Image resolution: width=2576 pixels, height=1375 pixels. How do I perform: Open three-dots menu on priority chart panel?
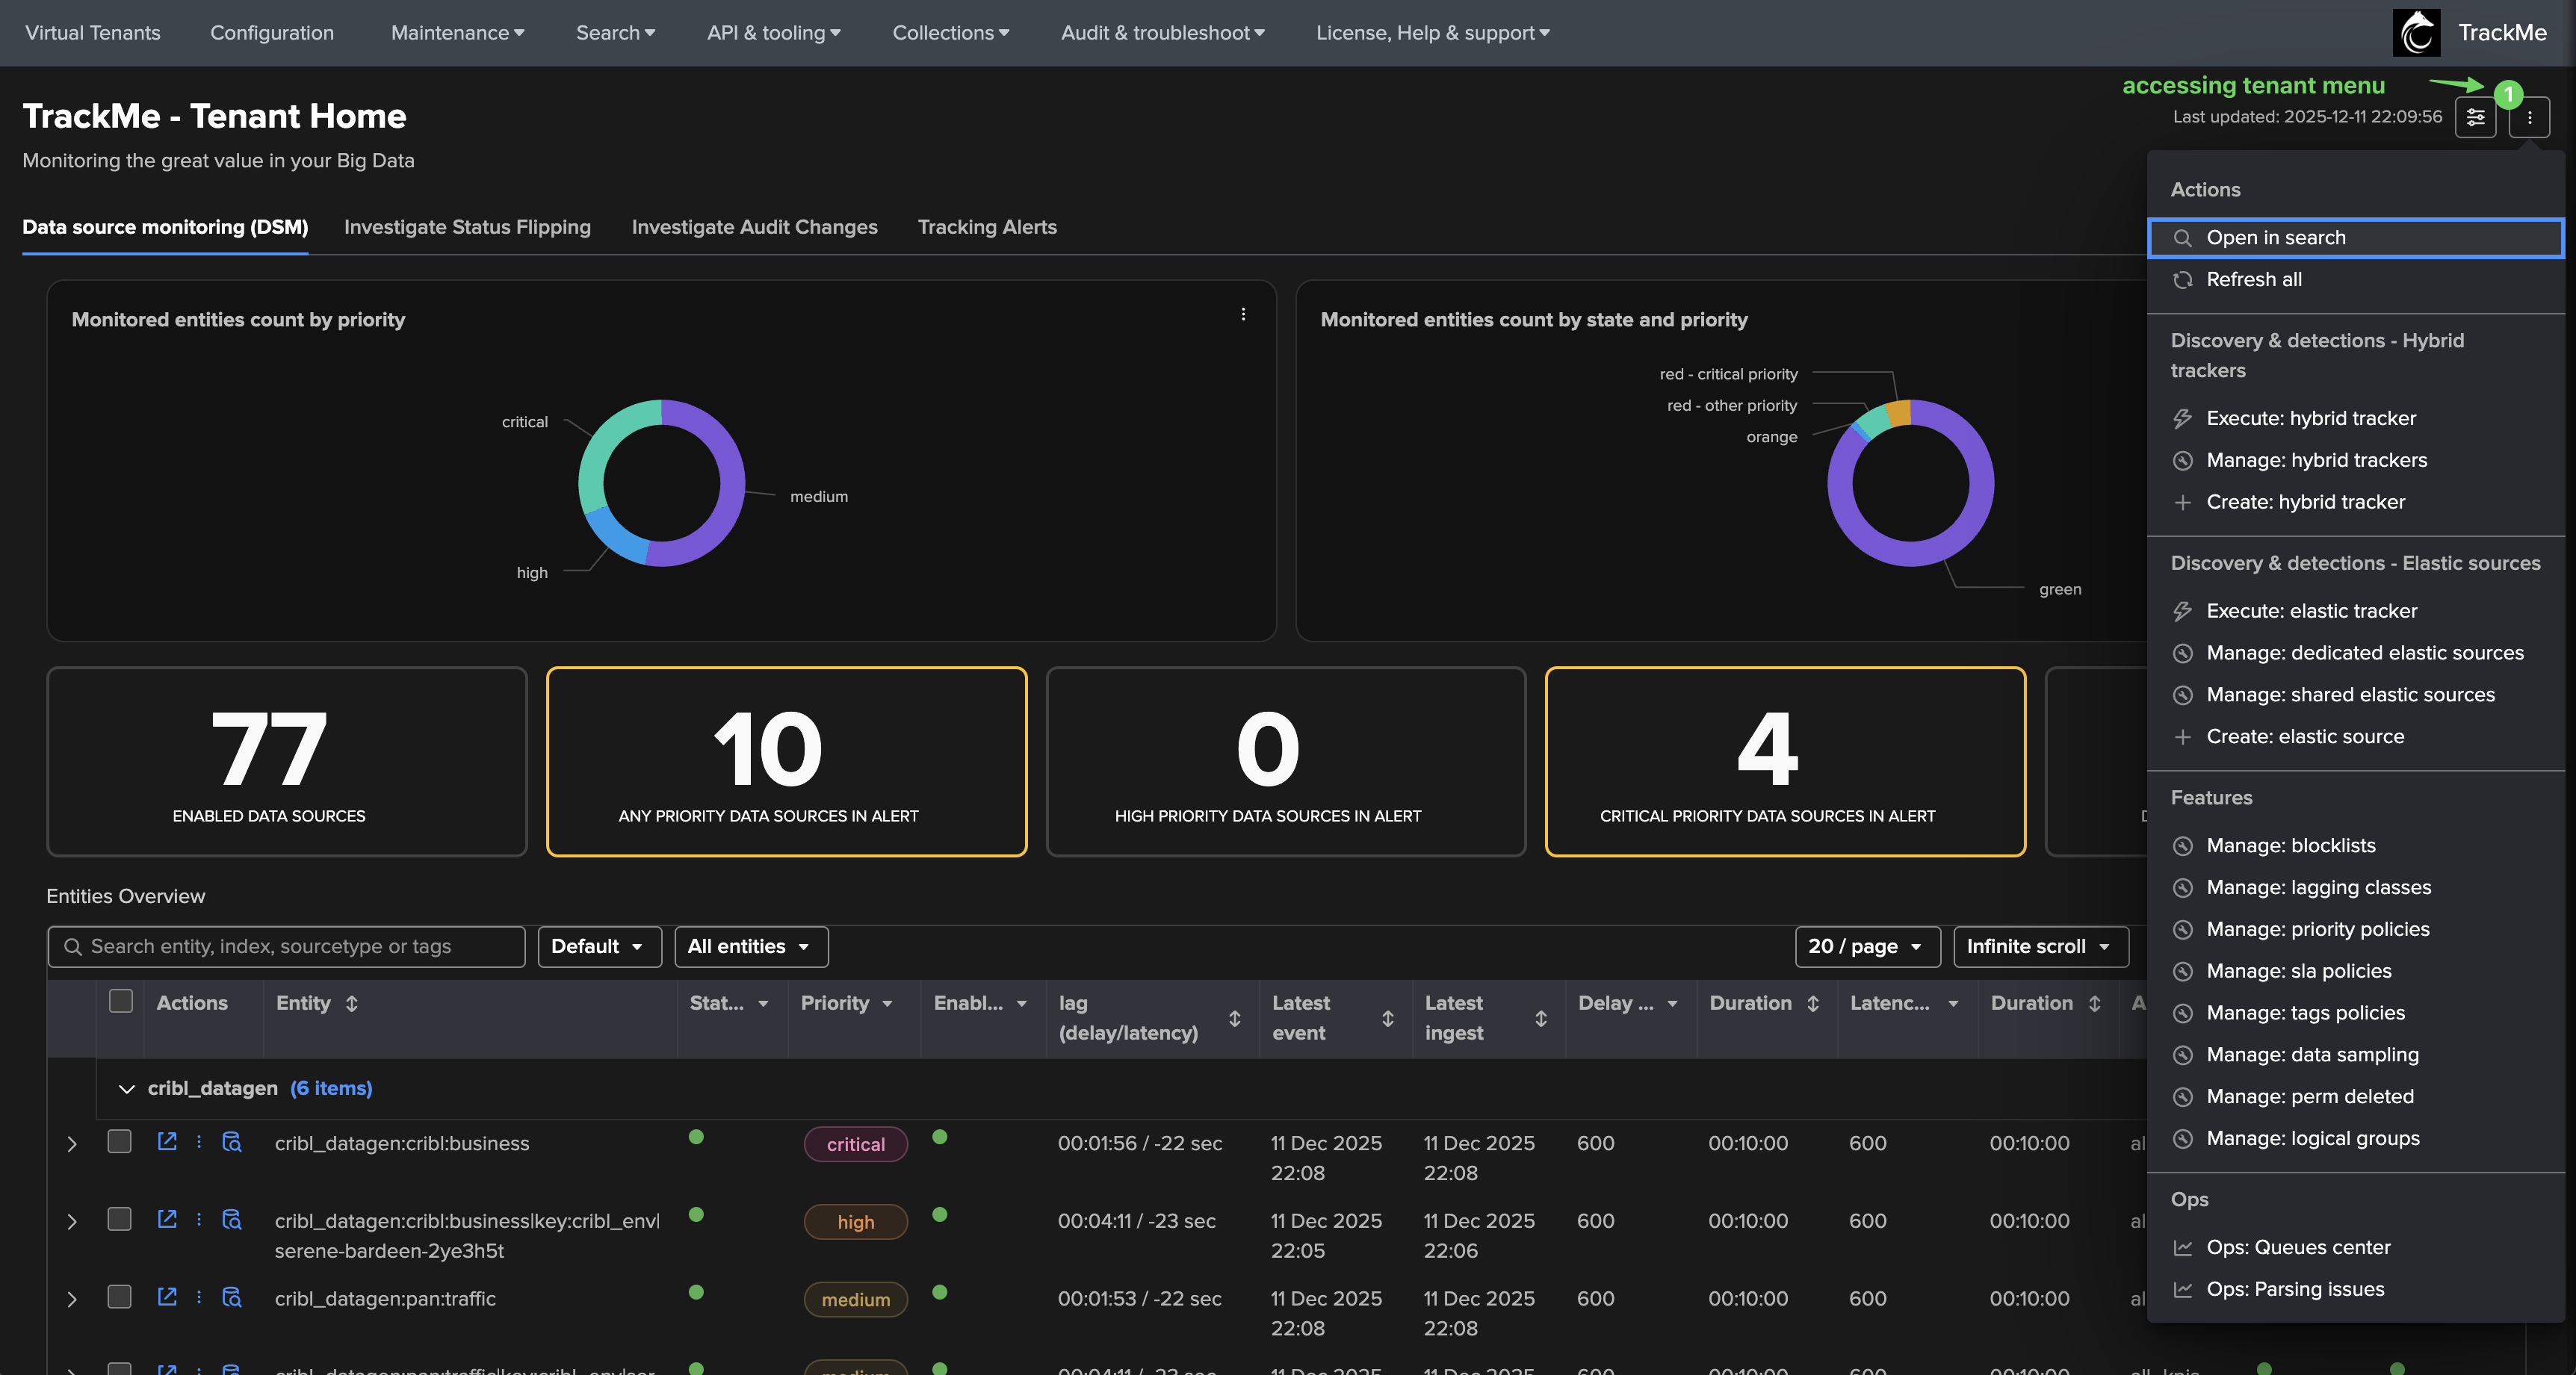1243,314
